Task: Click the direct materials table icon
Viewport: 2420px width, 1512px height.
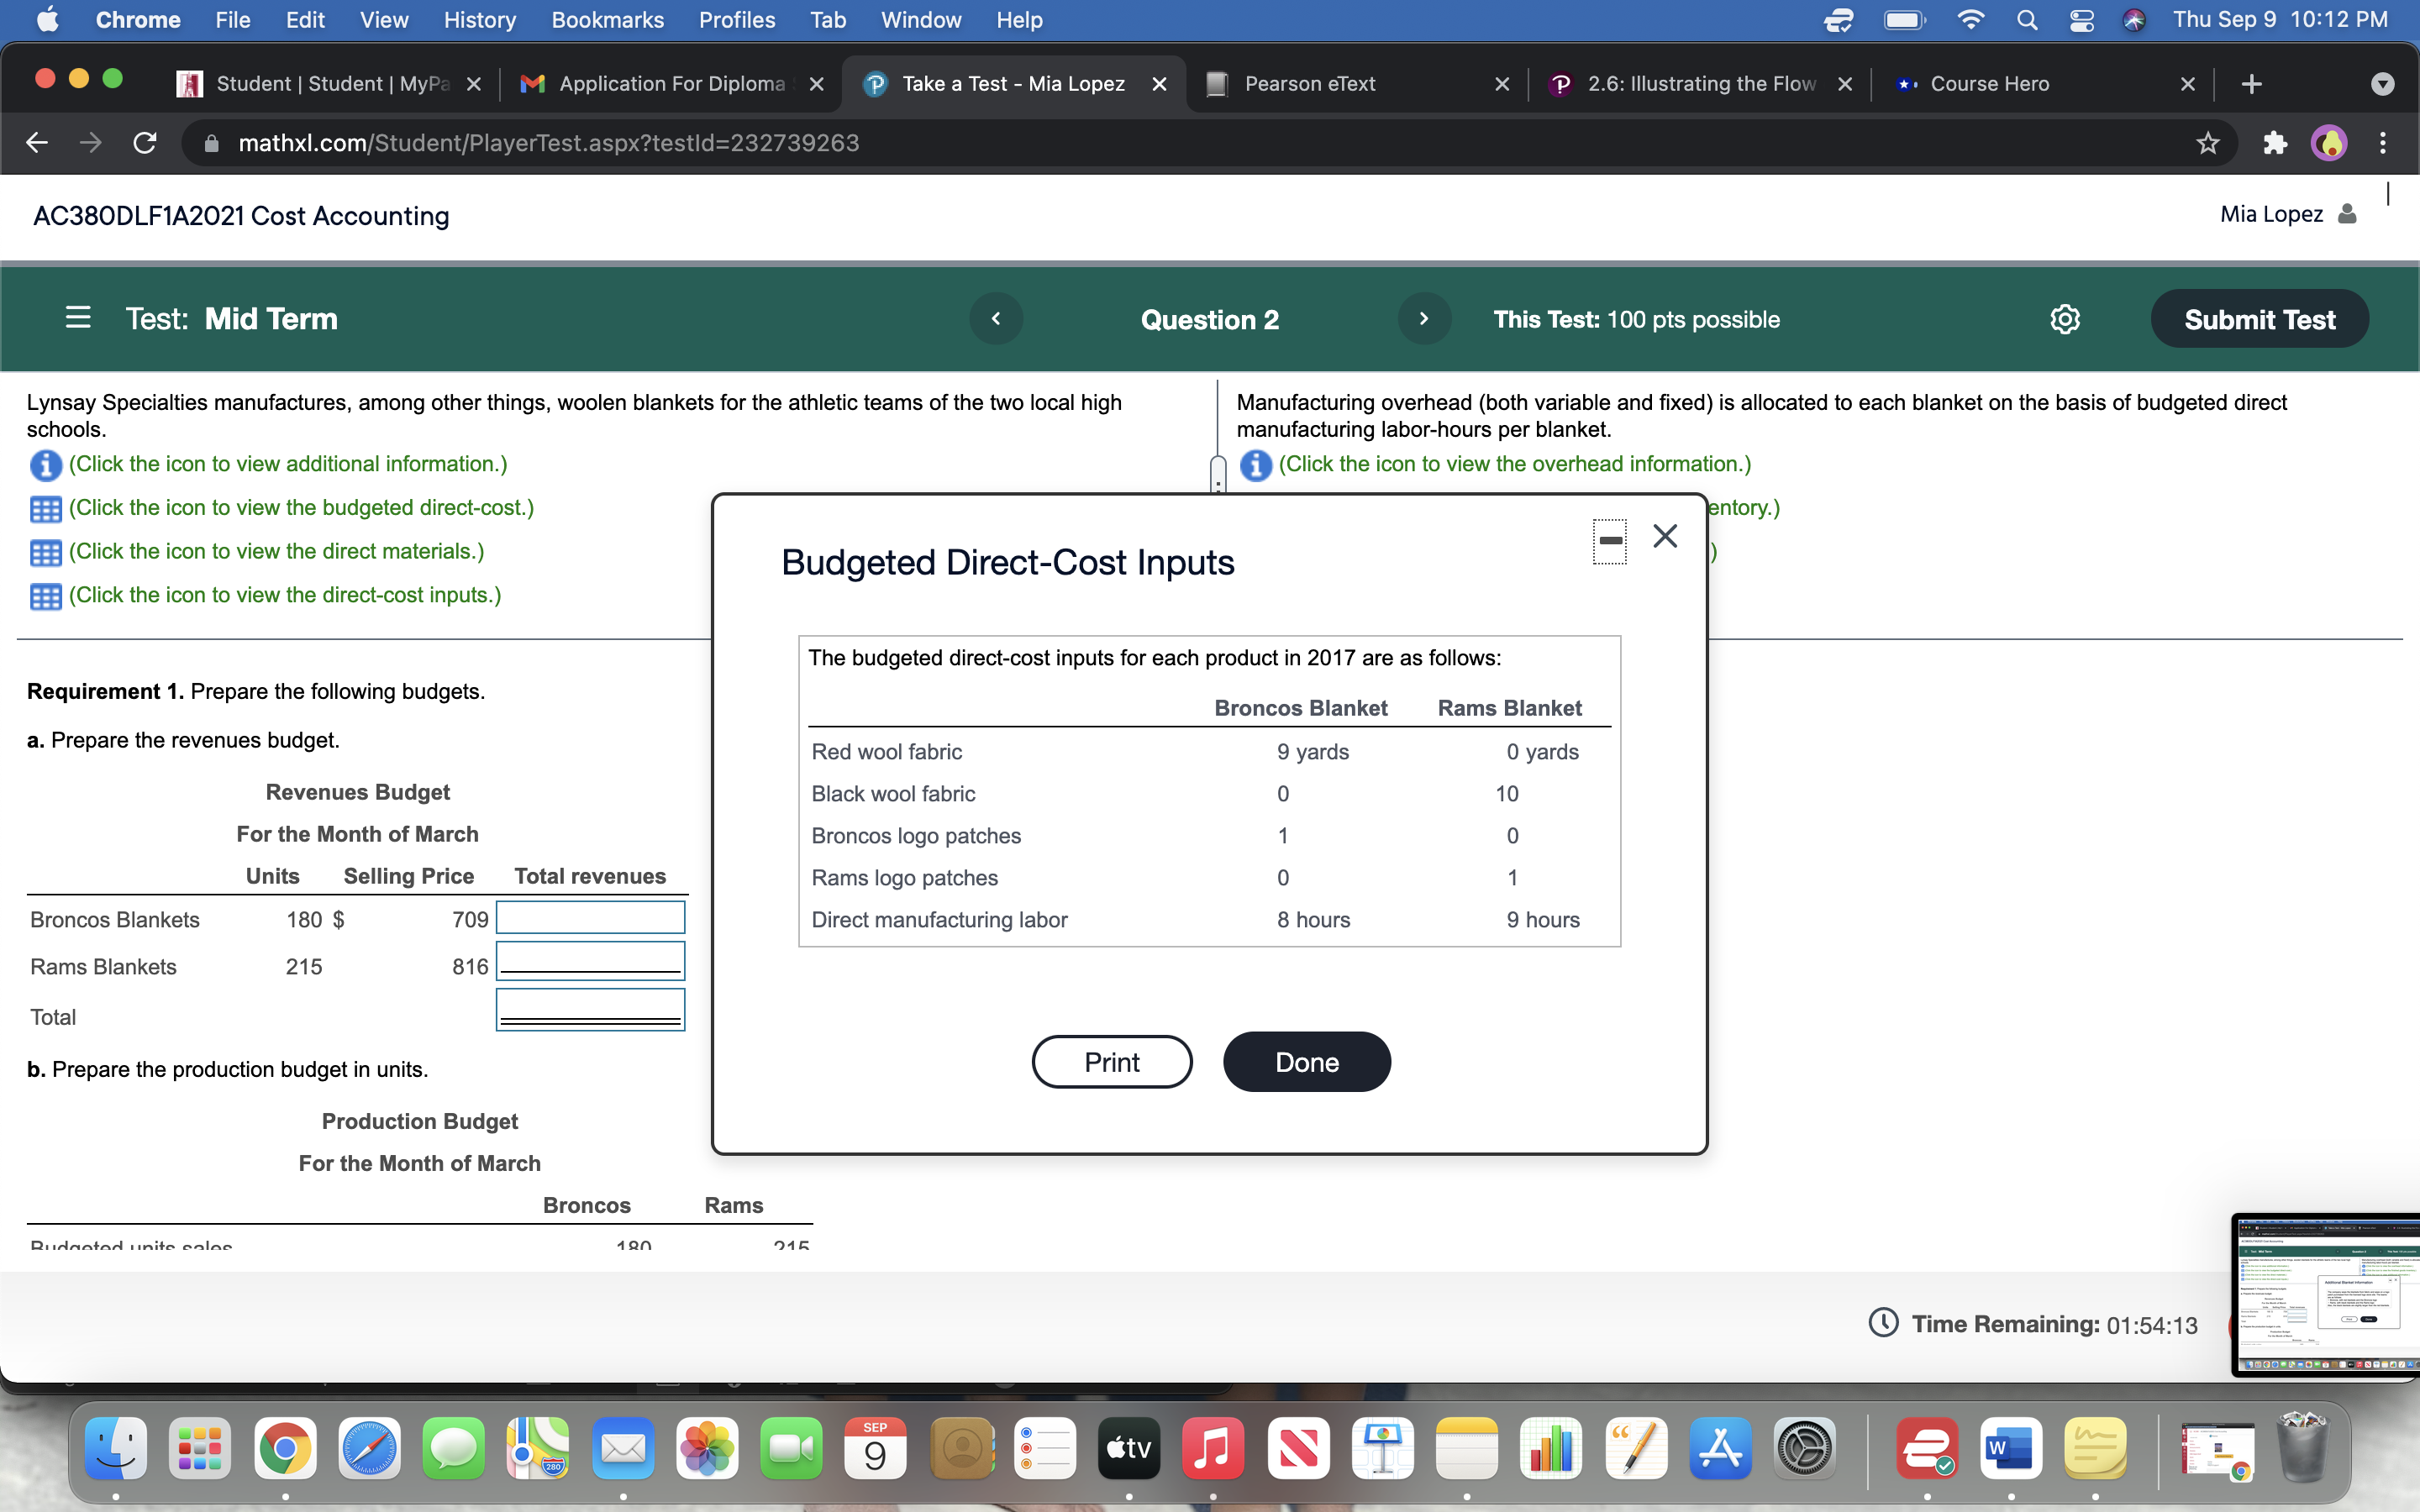Action: coord(44,552)
